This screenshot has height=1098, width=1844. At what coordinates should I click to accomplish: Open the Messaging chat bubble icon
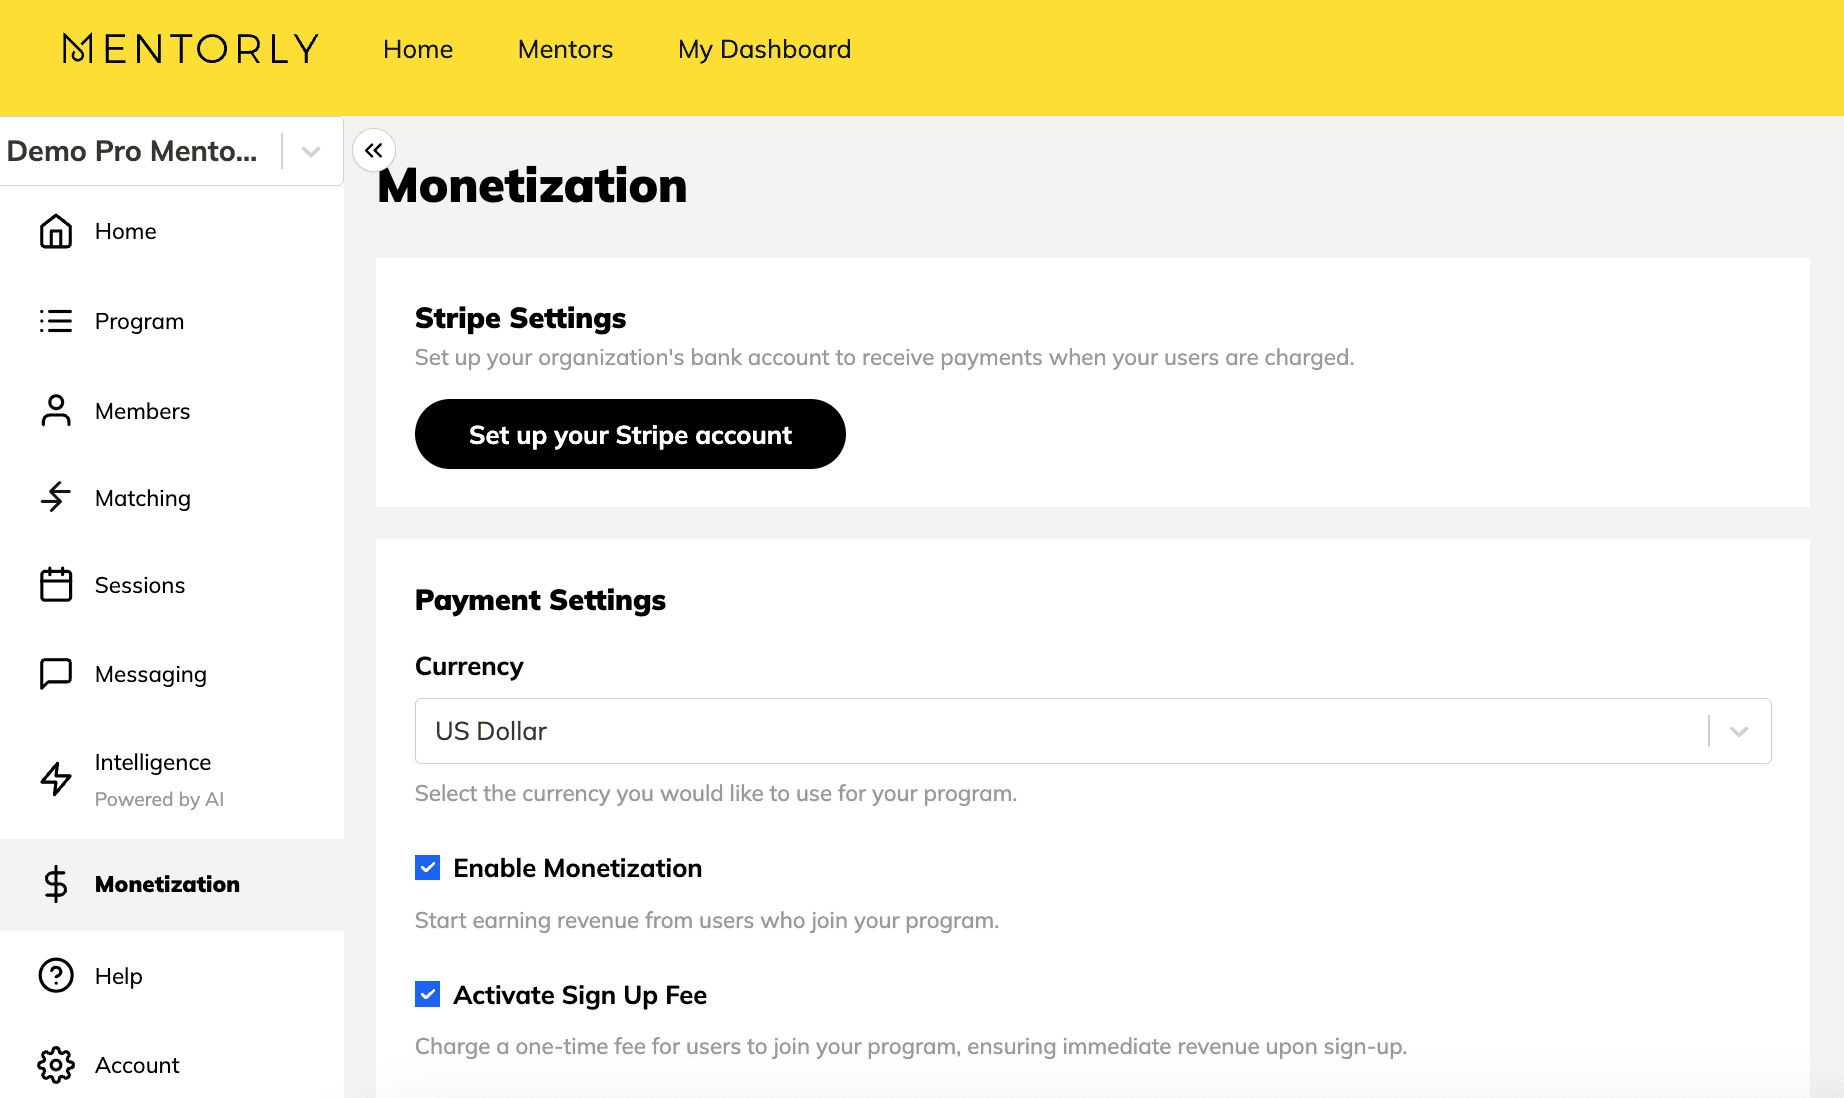(56, 674)
